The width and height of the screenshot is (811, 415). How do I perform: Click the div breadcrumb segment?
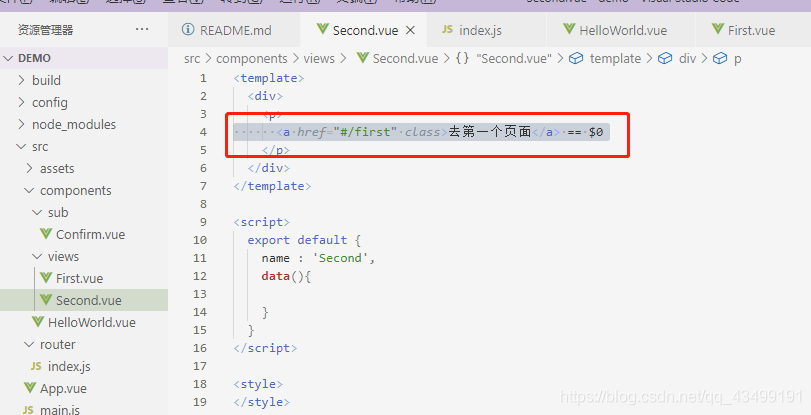tap(687, 58)
